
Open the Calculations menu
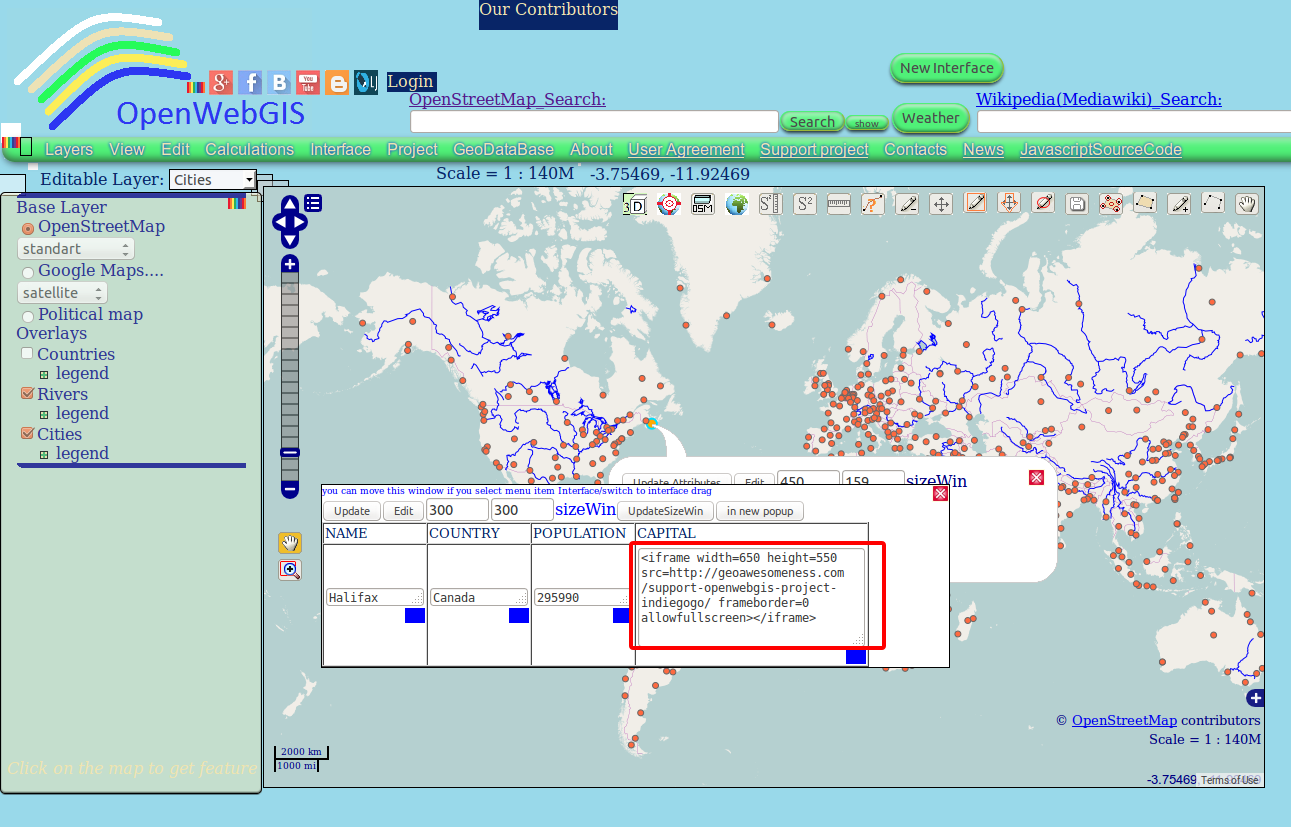coord(250,150)
